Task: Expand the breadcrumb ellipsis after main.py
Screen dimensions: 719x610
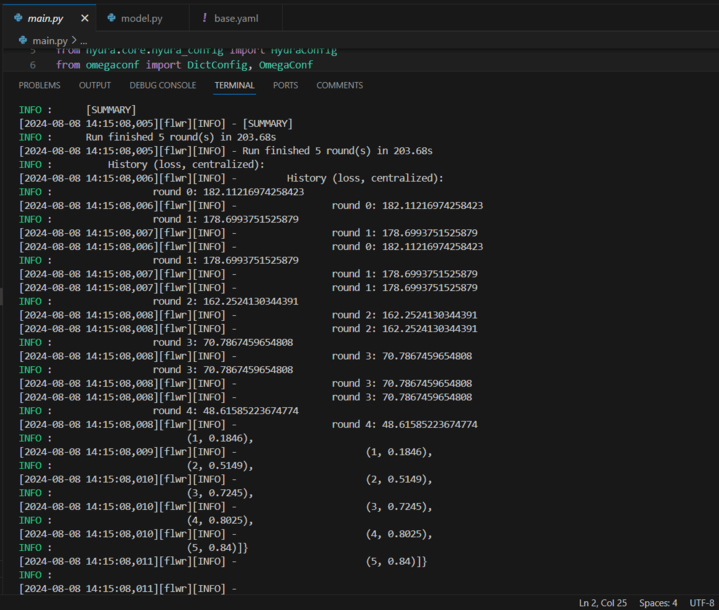Action: point(83,41)
